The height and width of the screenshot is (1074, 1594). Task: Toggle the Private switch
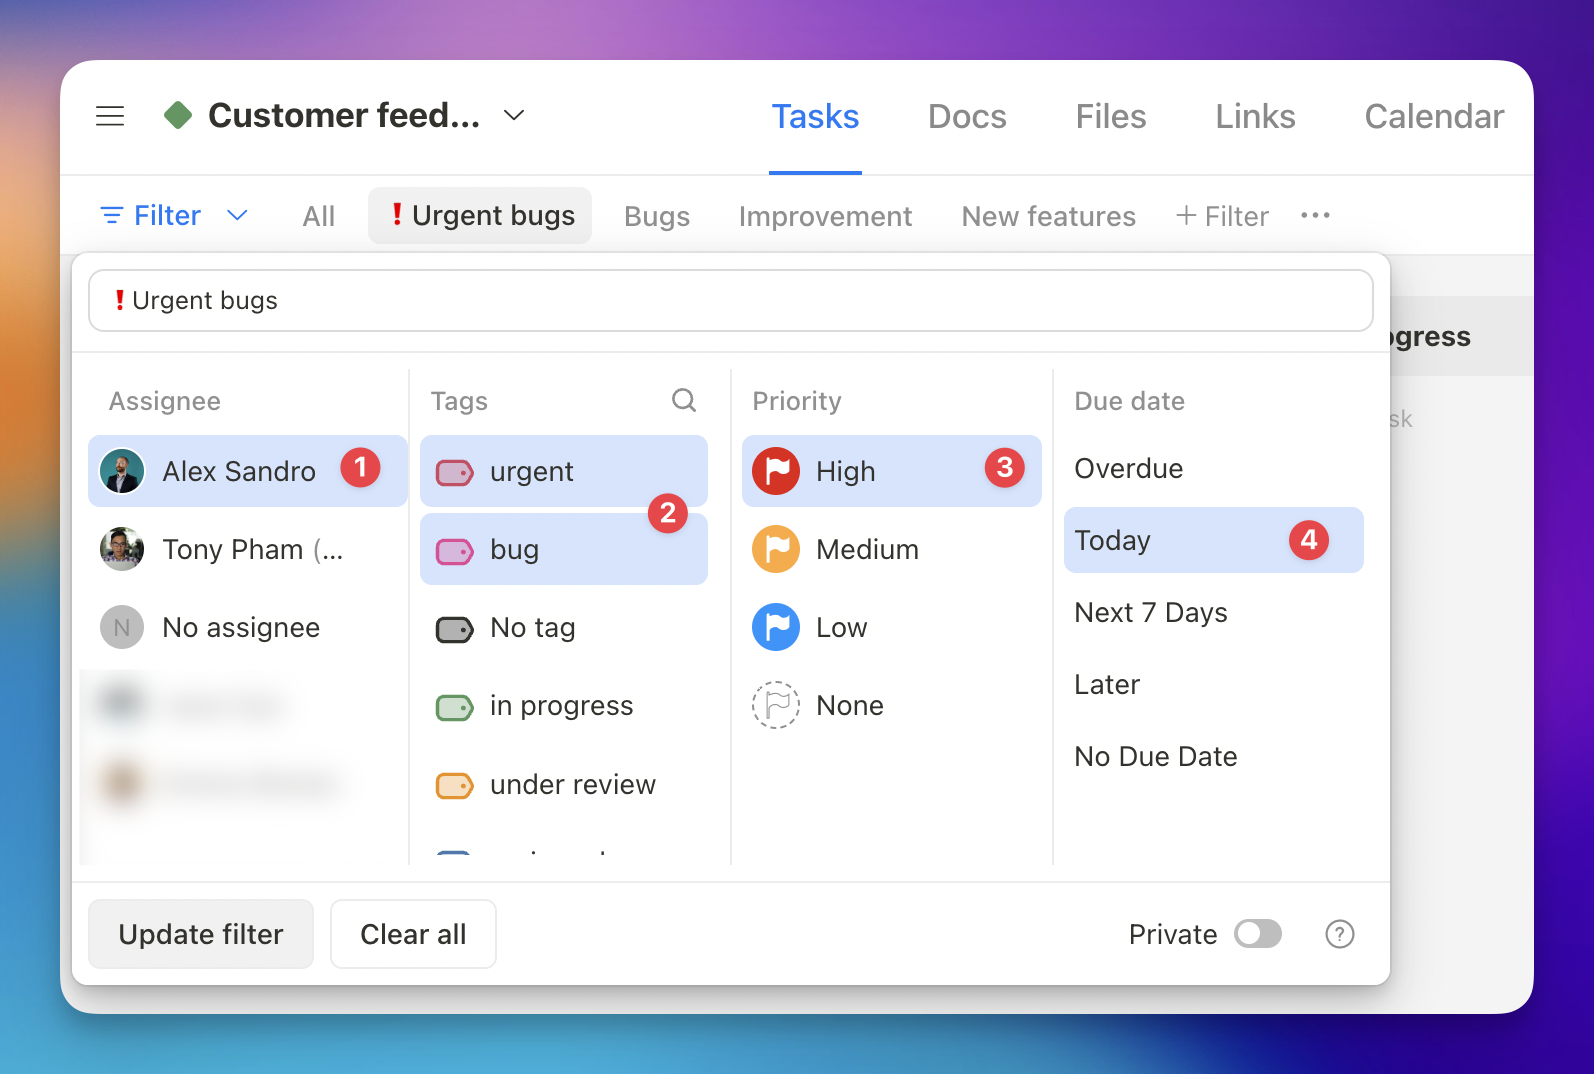coord(1258,934)
